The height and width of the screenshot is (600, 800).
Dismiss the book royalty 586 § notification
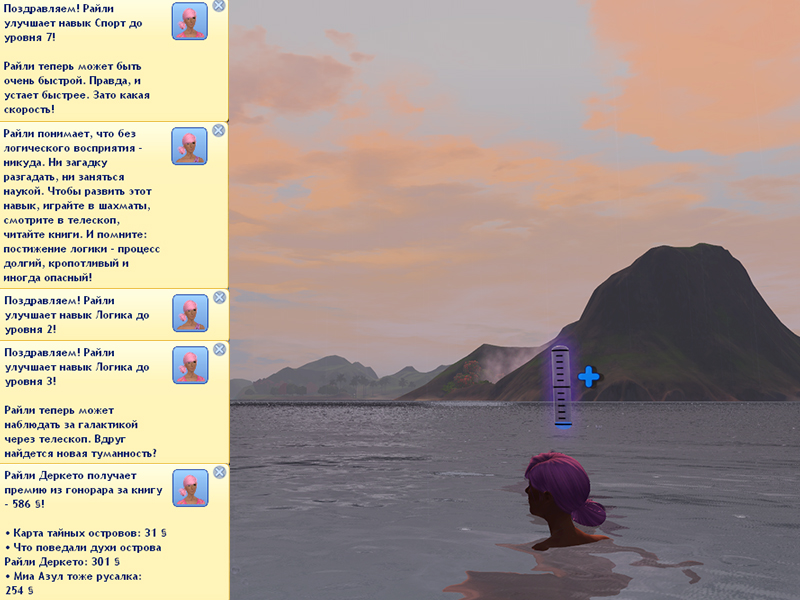219,472
